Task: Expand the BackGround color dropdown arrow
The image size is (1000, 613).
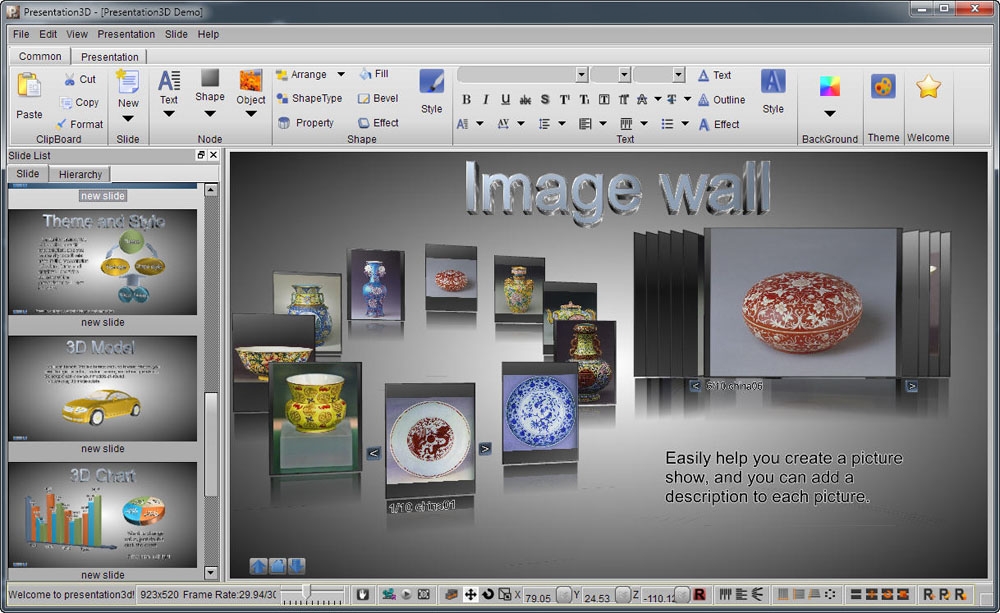Action: pos(829,114)
